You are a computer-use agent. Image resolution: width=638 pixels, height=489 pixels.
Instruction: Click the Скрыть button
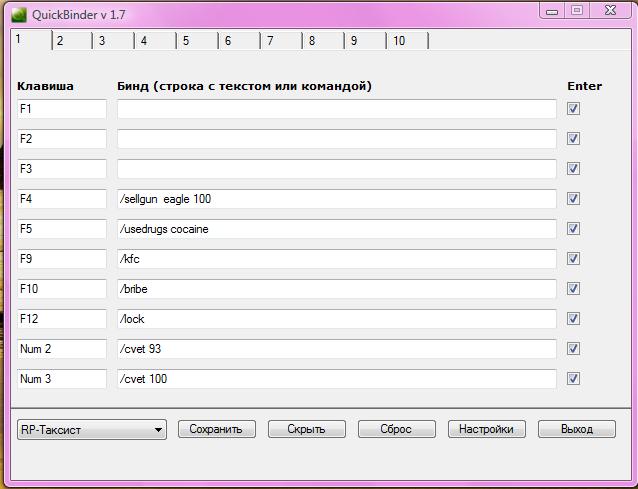pos(307,429)
